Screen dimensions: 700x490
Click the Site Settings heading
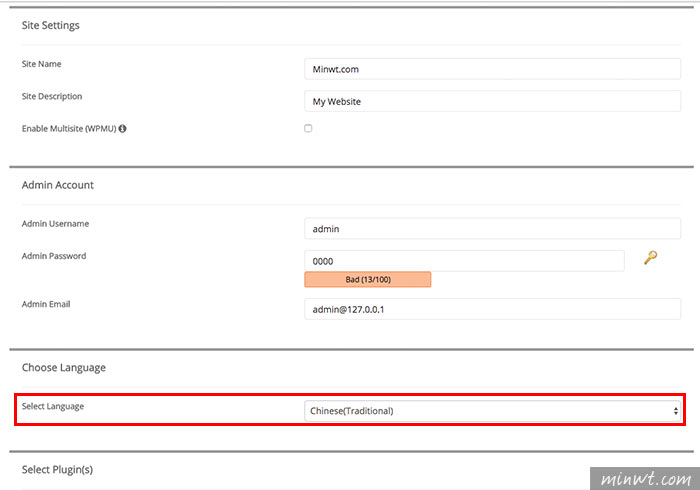(50, 25)
